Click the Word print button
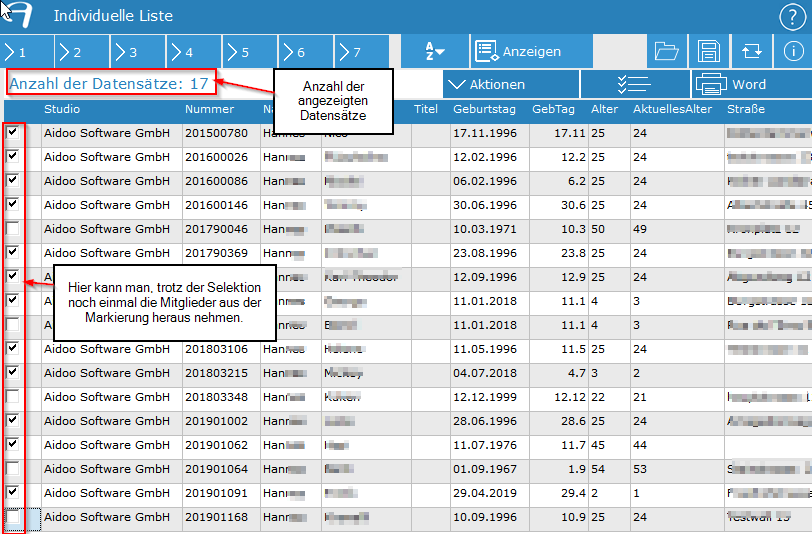This screenshot has height=534, width=812. tap(751, 84)
